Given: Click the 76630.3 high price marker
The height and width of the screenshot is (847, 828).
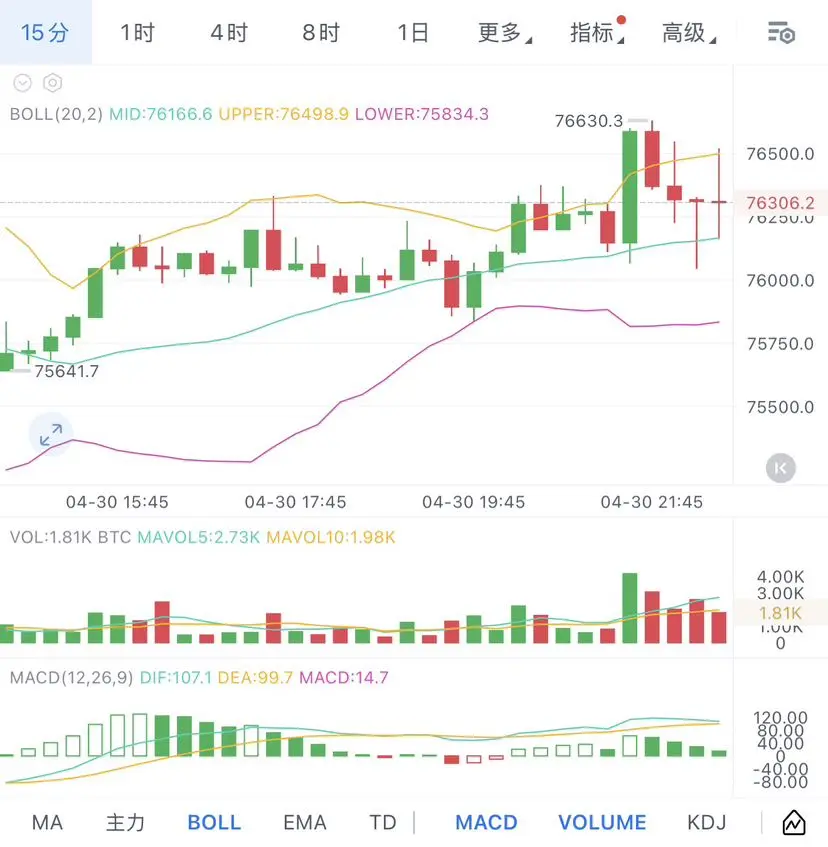Looking at the screenshot, I should pos(589,121).
